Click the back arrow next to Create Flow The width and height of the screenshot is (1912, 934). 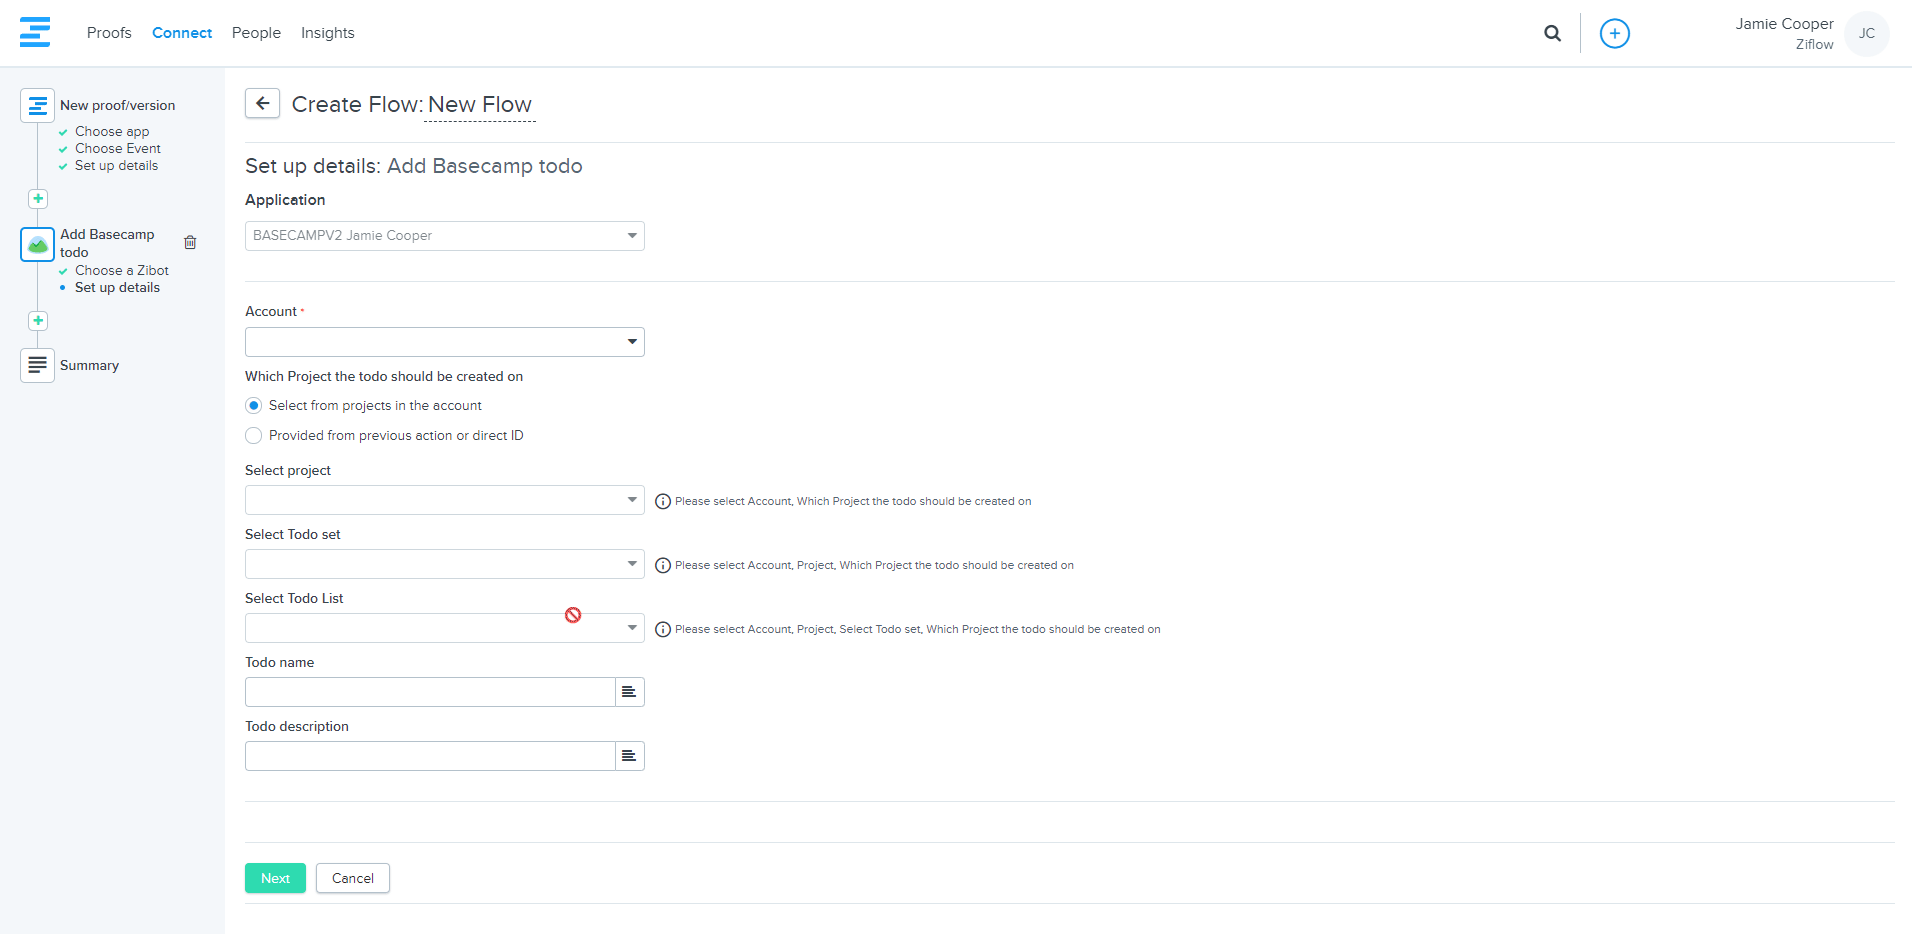(x=262, y=103)
